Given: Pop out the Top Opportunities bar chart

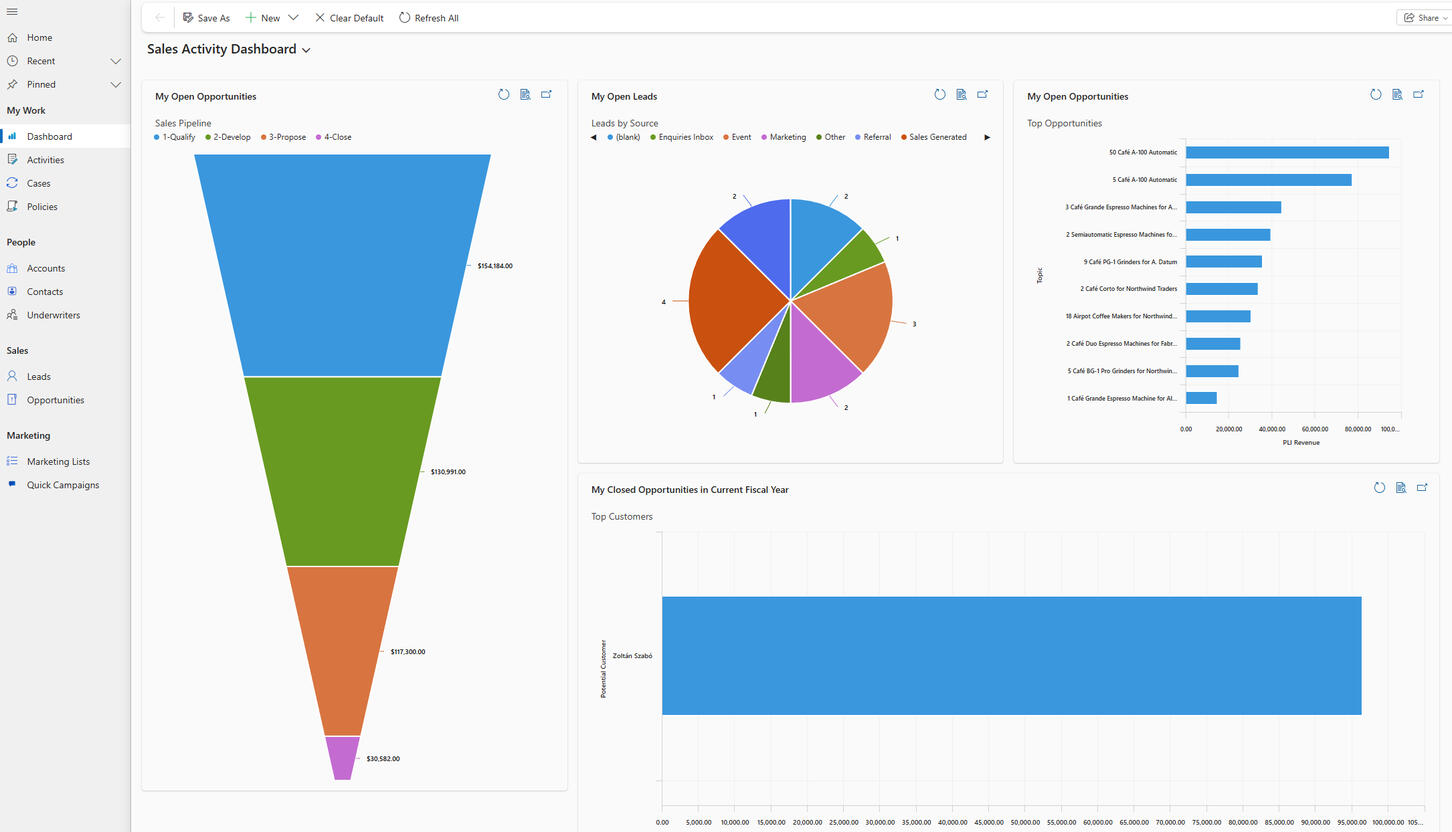Looking at the screenshot, I should tap(1418, 94).
